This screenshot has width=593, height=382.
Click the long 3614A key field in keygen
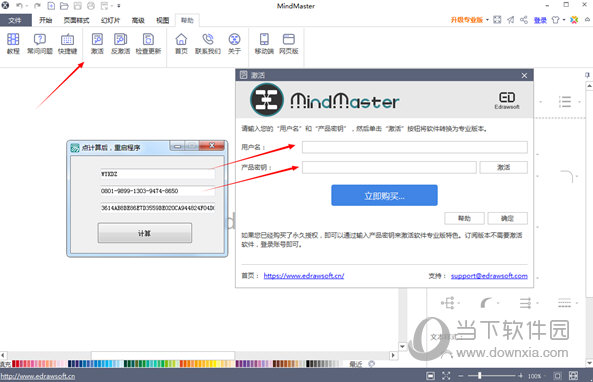pyautogui.click(x=157, y=208)
